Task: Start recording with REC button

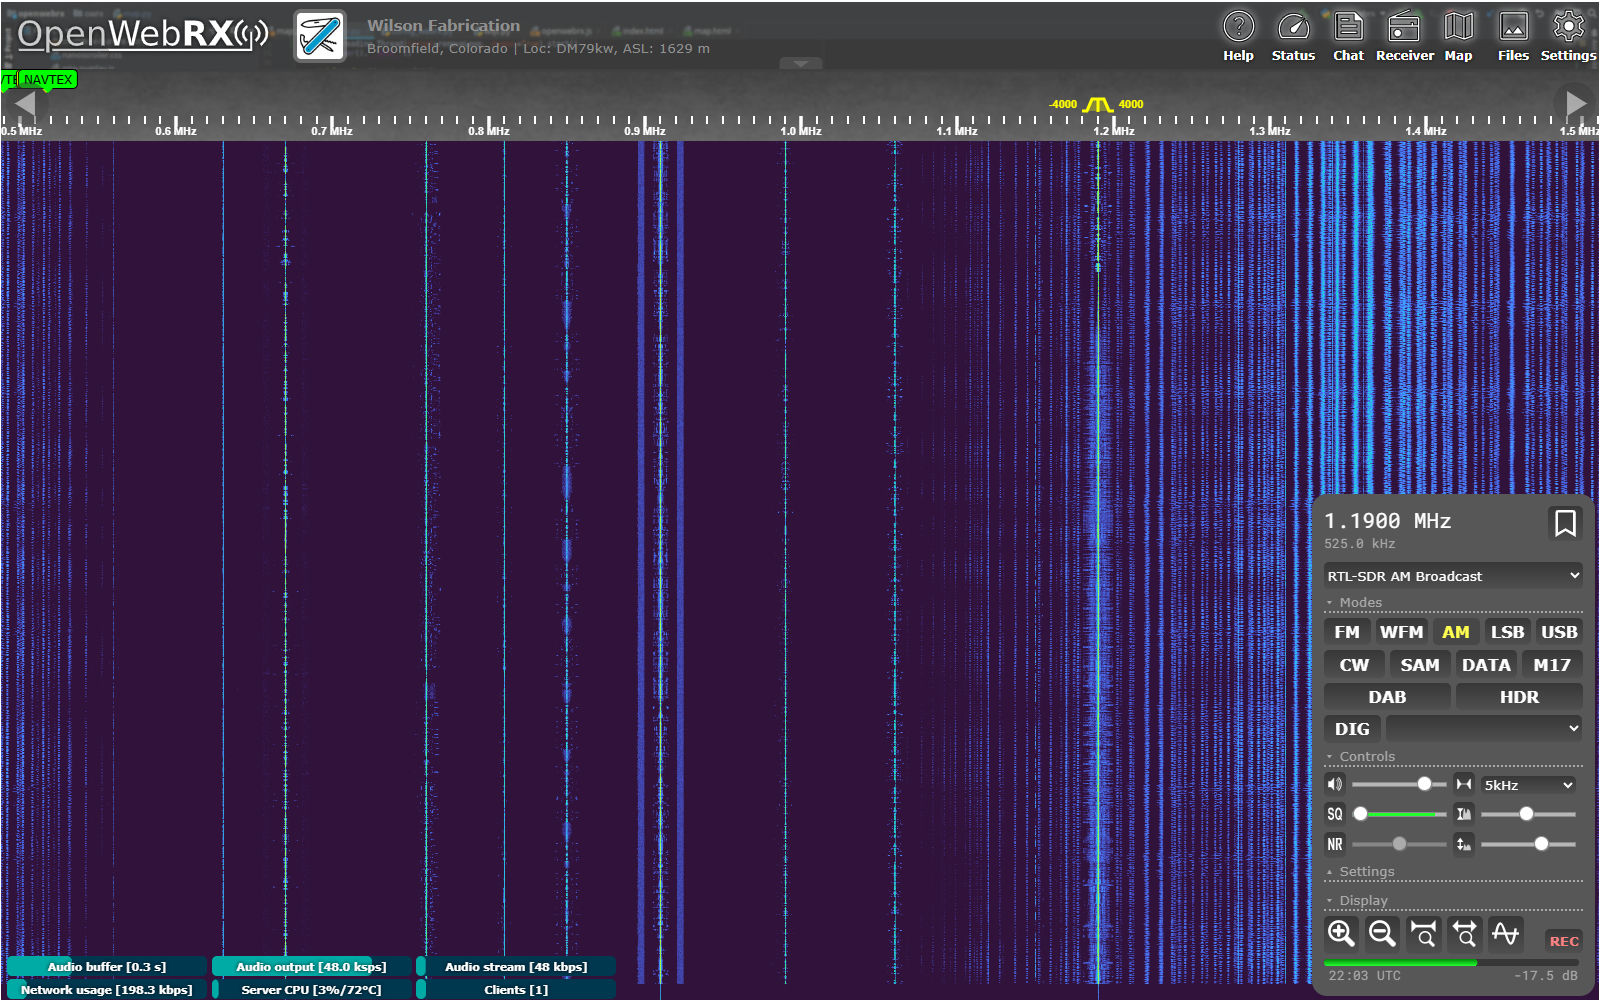Action: click(1564, 941)
